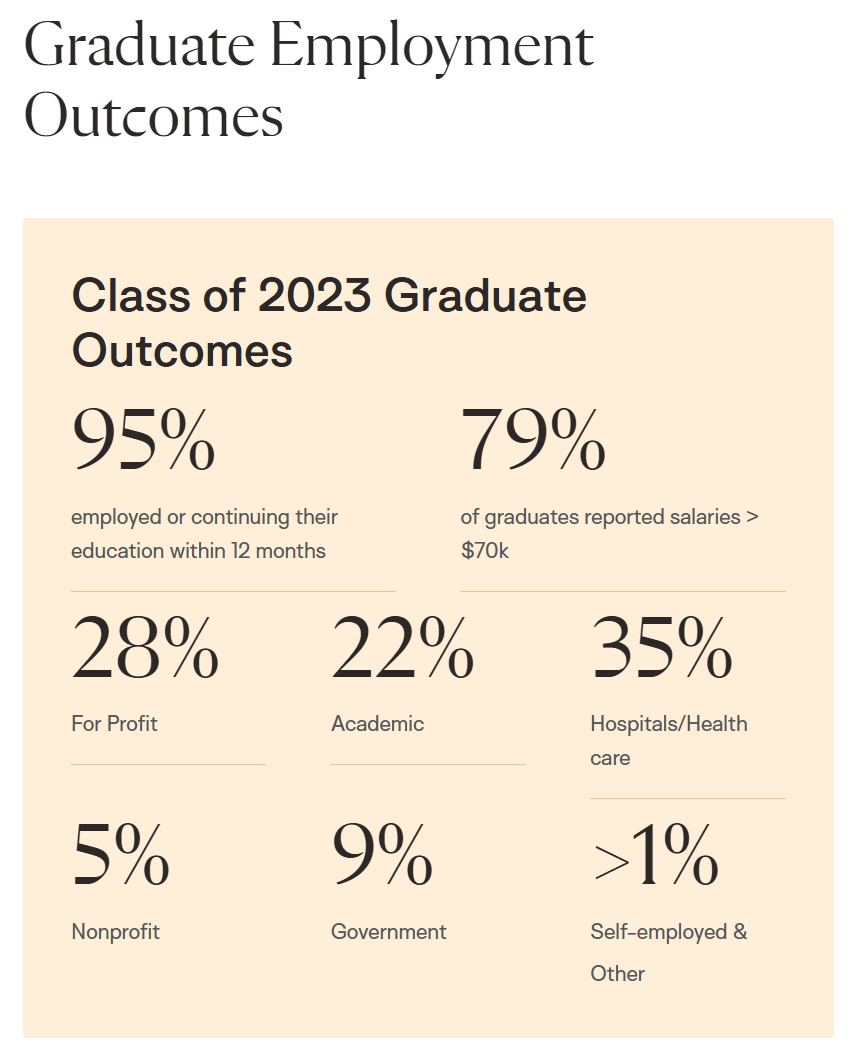Click the "For Profit" label
Image resolution: width=855 pixels, height=1058 pixels.
[x=114, y=724]
